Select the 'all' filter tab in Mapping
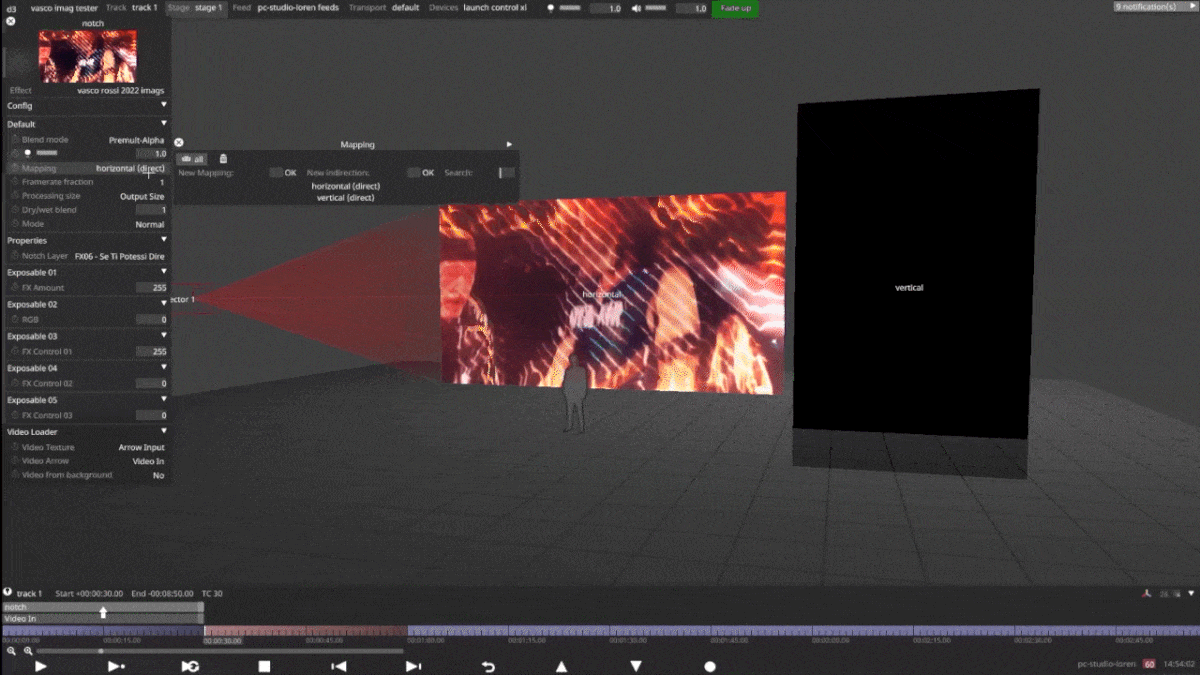 (x=193, y=159)
